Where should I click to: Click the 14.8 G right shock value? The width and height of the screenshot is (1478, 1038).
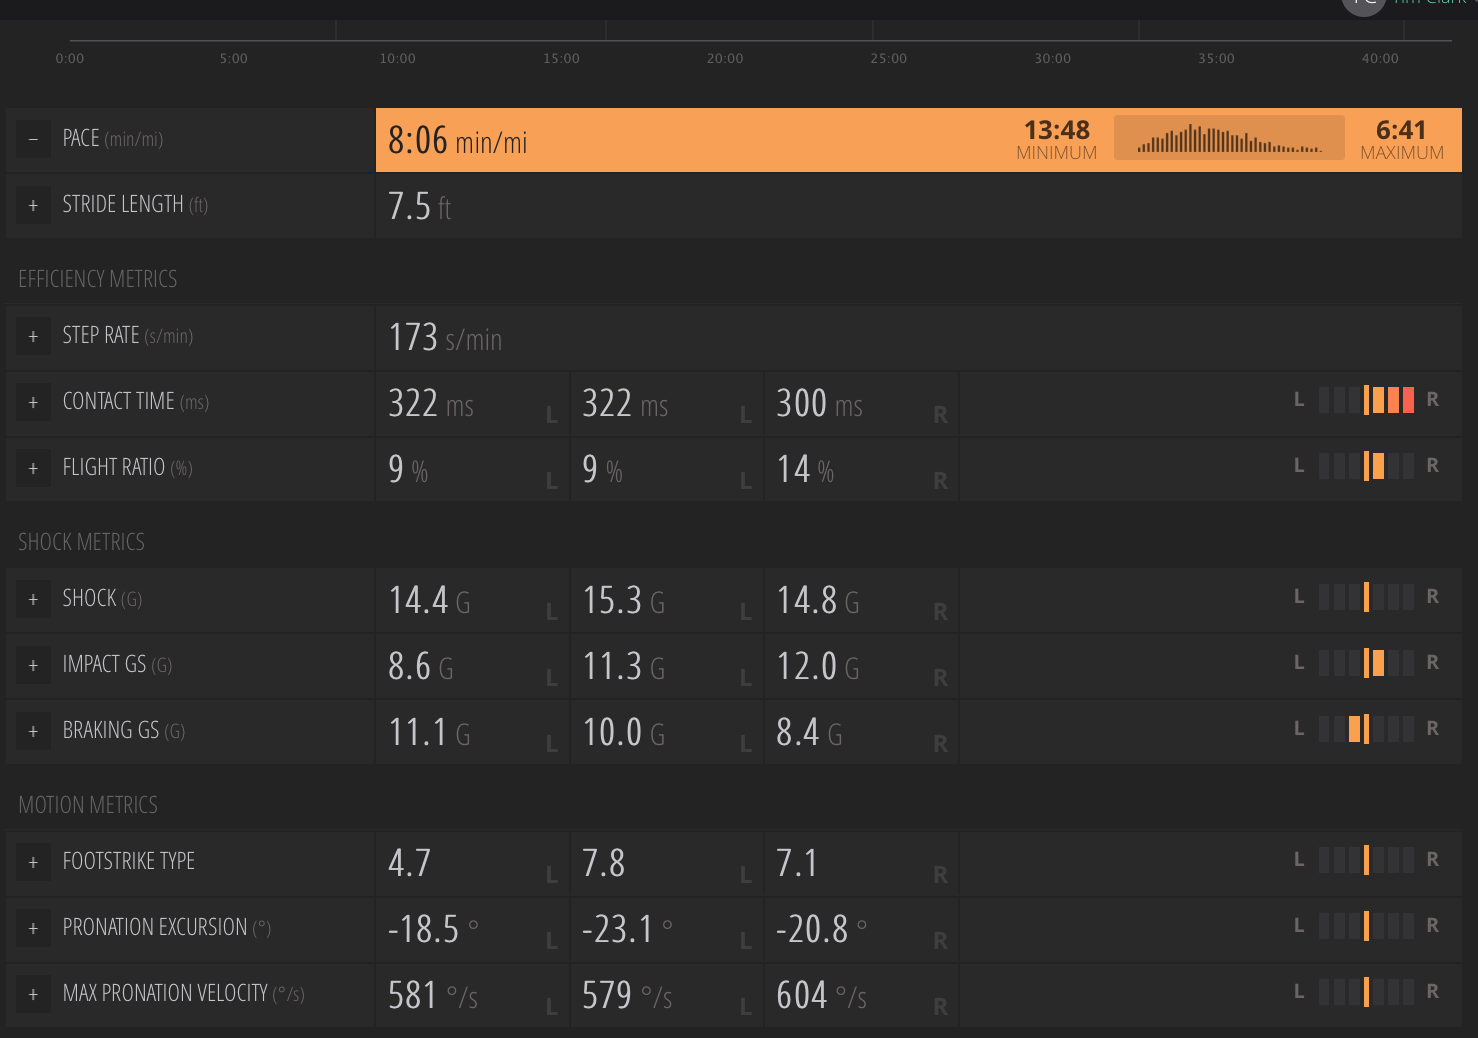pyautogui.click(x=818, y=601)
